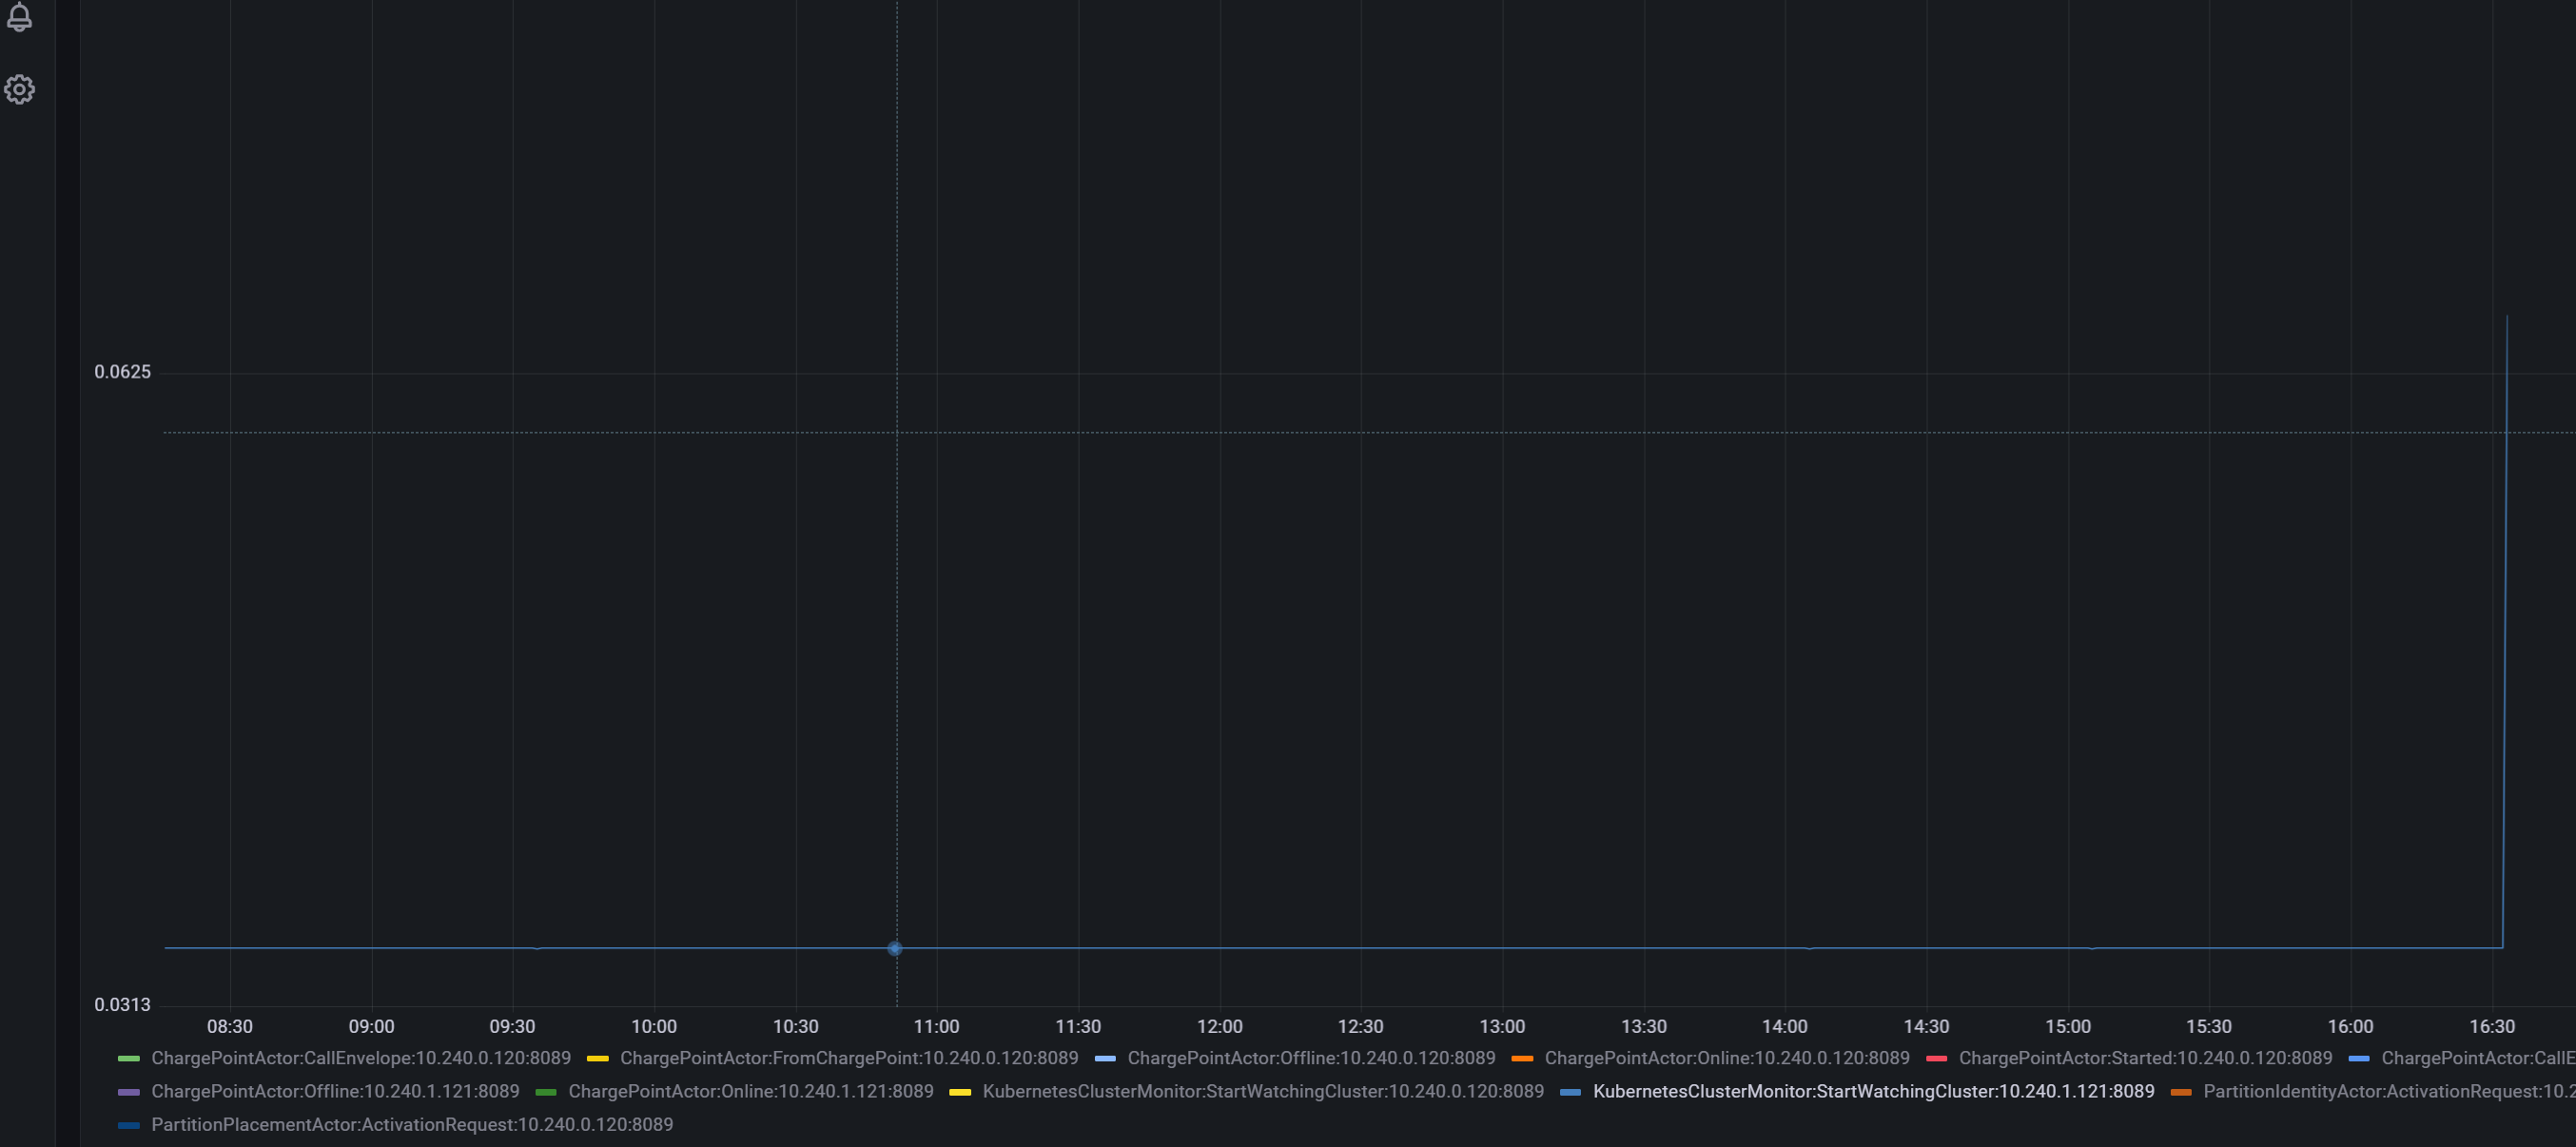The width and height of the screenshot is (2576, 1147).
Task: Select PartitionPlacementActor:ActivationRequest:10.240.0.120:8089 legend entry
Action: point(412,1124)
